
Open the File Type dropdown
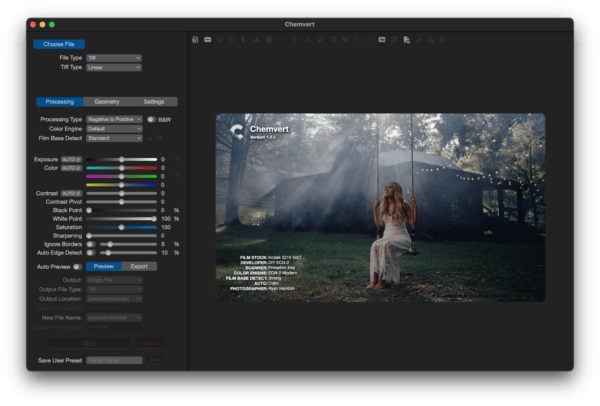(114, 58)
